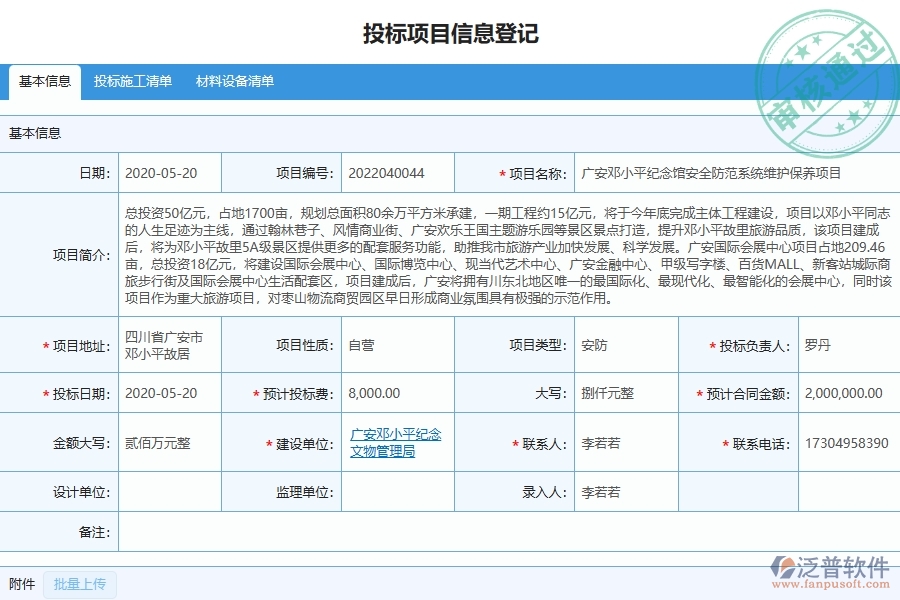Open the 广安邓小平纪念文物管理局 link

click(x=397, y=441)
